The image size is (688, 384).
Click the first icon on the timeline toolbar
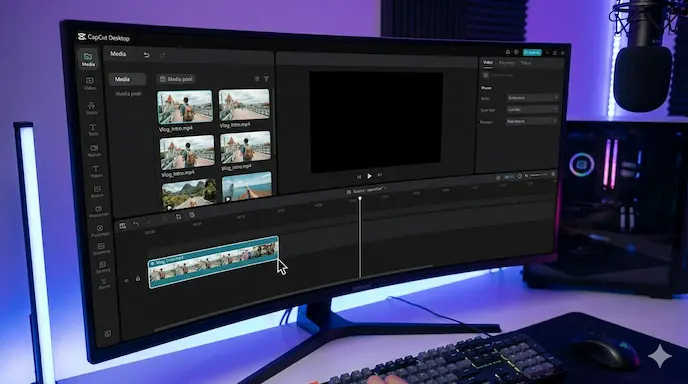[x=123, y=226]
